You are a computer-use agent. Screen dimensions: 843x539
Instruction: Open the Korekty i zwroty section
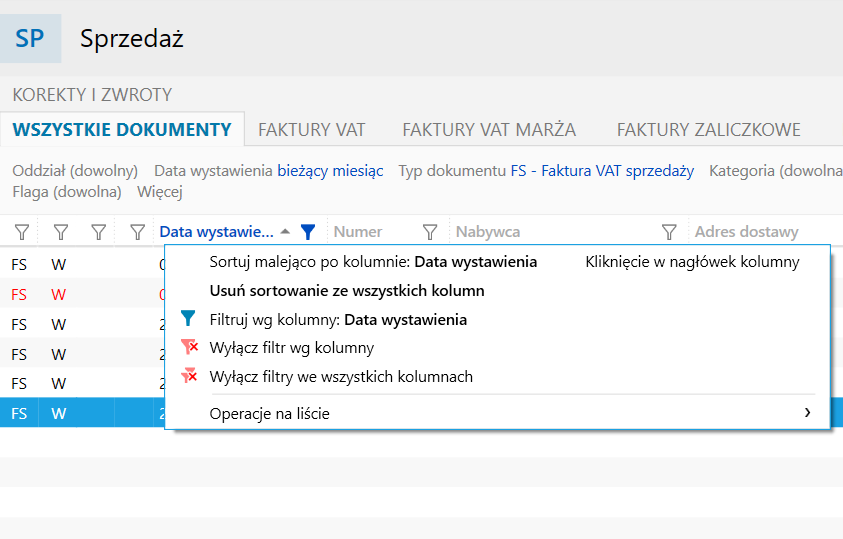(x=92, y=95)
